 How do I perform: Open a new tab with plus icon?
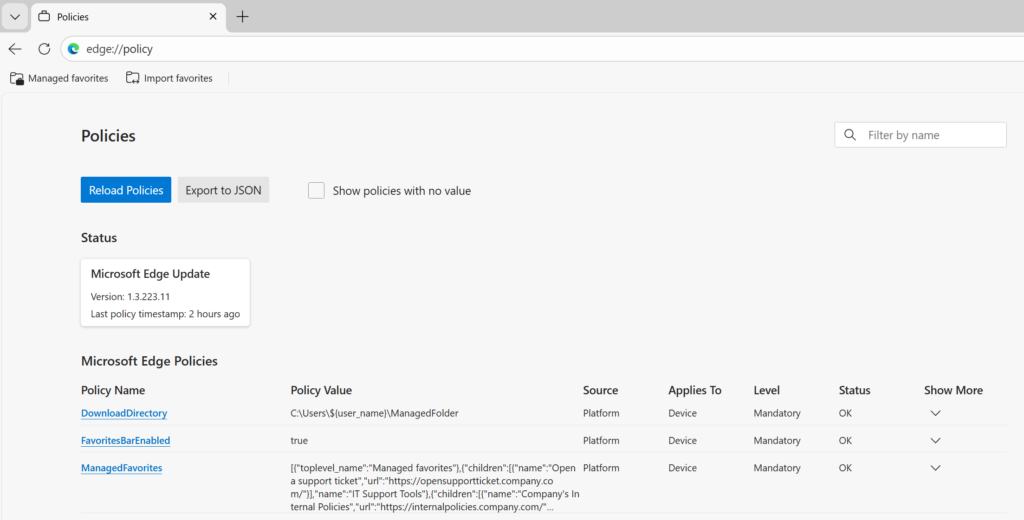pos(242,16)
